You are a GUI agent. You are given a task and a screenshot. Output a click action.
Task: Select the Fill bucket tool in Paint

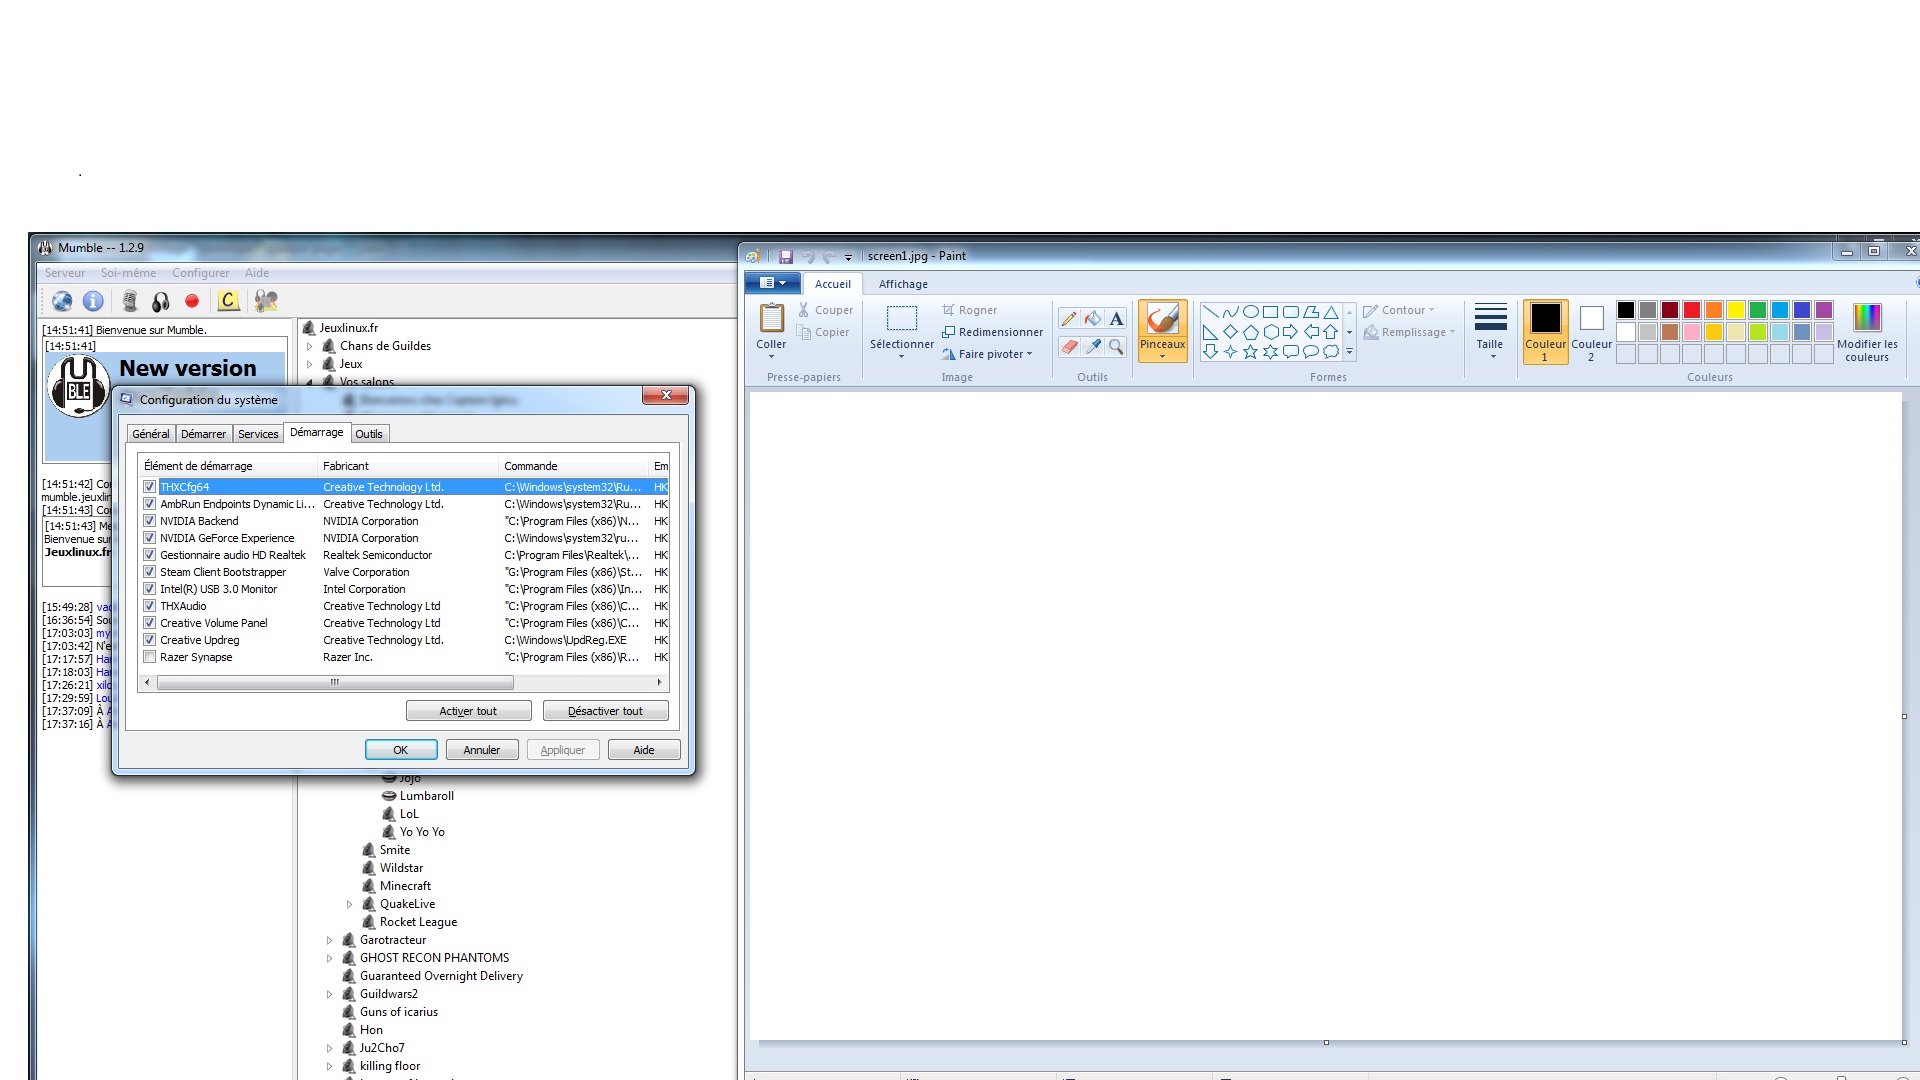coord(1093,319)
